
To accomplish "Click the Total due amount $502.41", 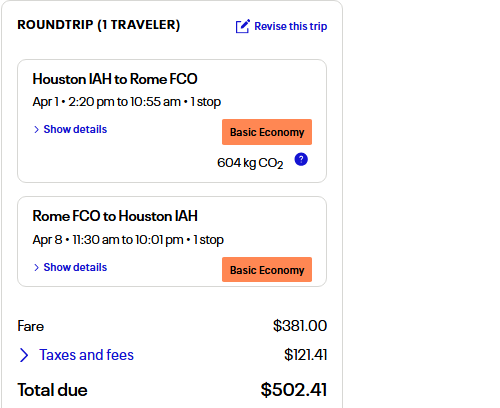I will point(294,390).
